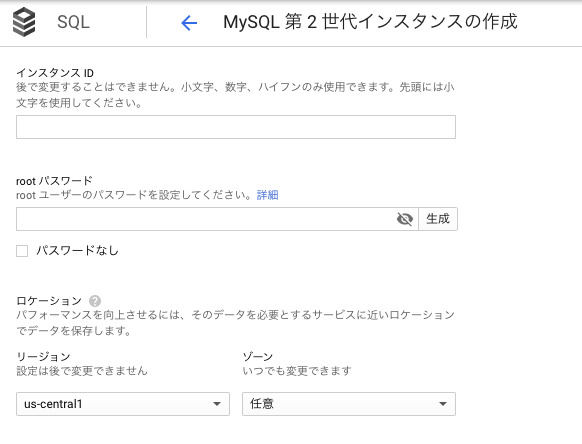Open the ゾーン 任意 dropdown

pos(349,404)
